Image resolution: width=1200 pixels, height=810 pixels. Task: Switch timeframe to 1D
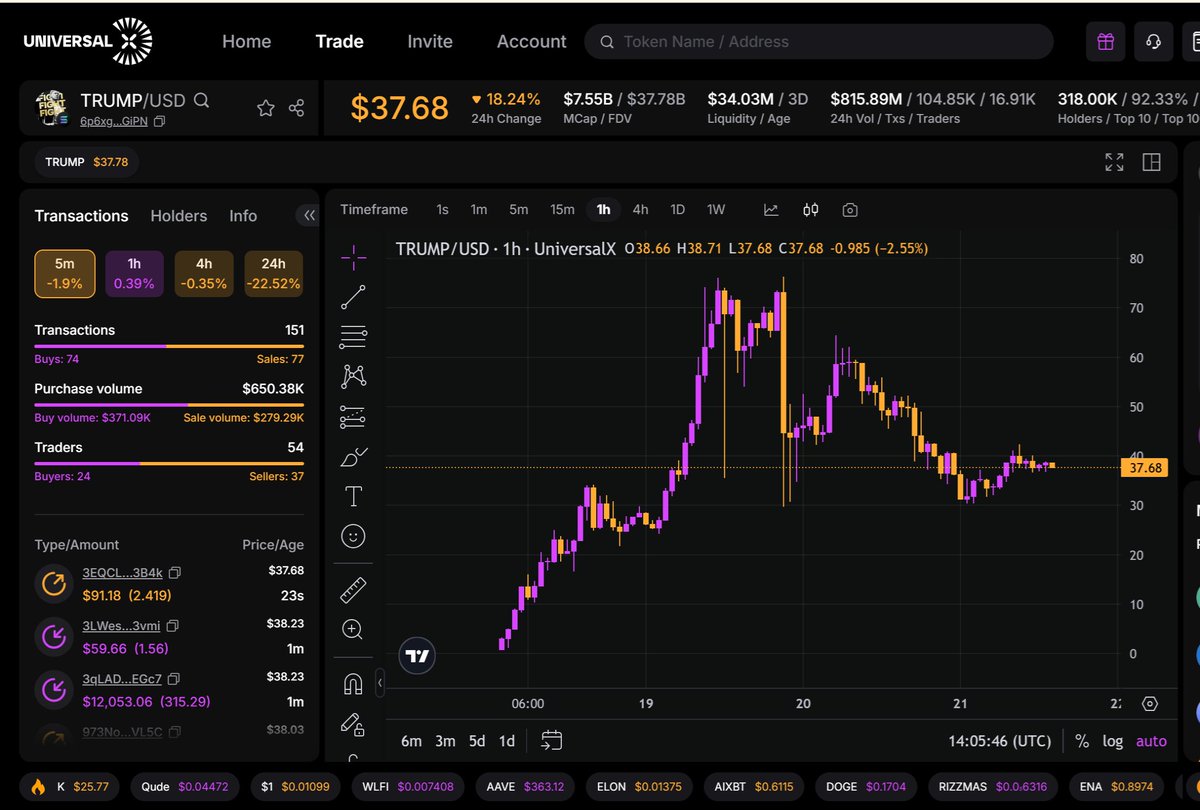(677, 210)
